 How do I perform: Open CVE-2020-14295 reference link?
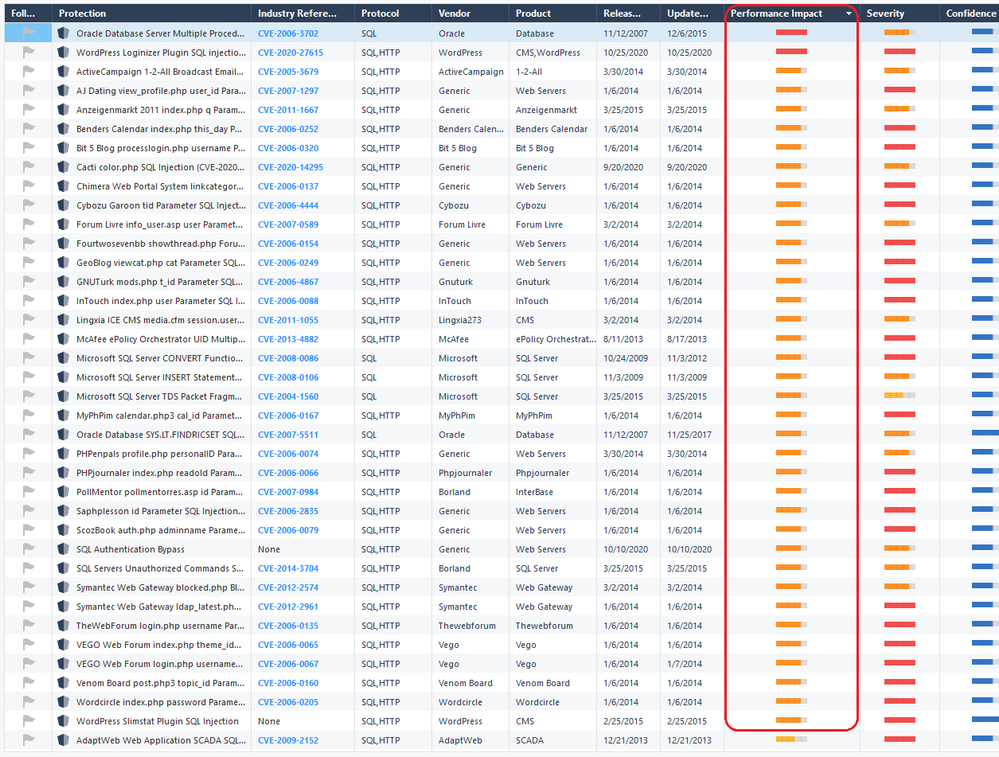pyautogui.click(x=291, y=167)
